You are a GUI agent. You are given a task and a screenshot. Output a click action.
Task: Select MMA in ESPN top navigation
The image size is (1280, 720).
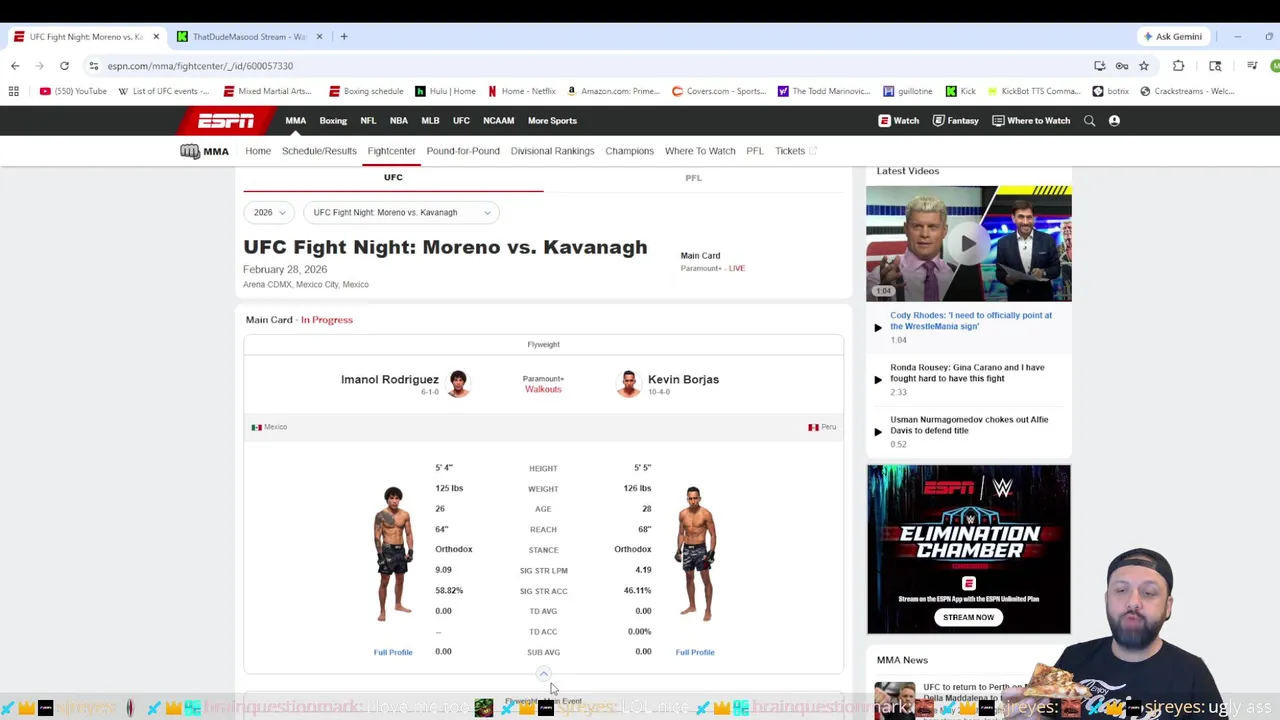[x=296, y=121]
